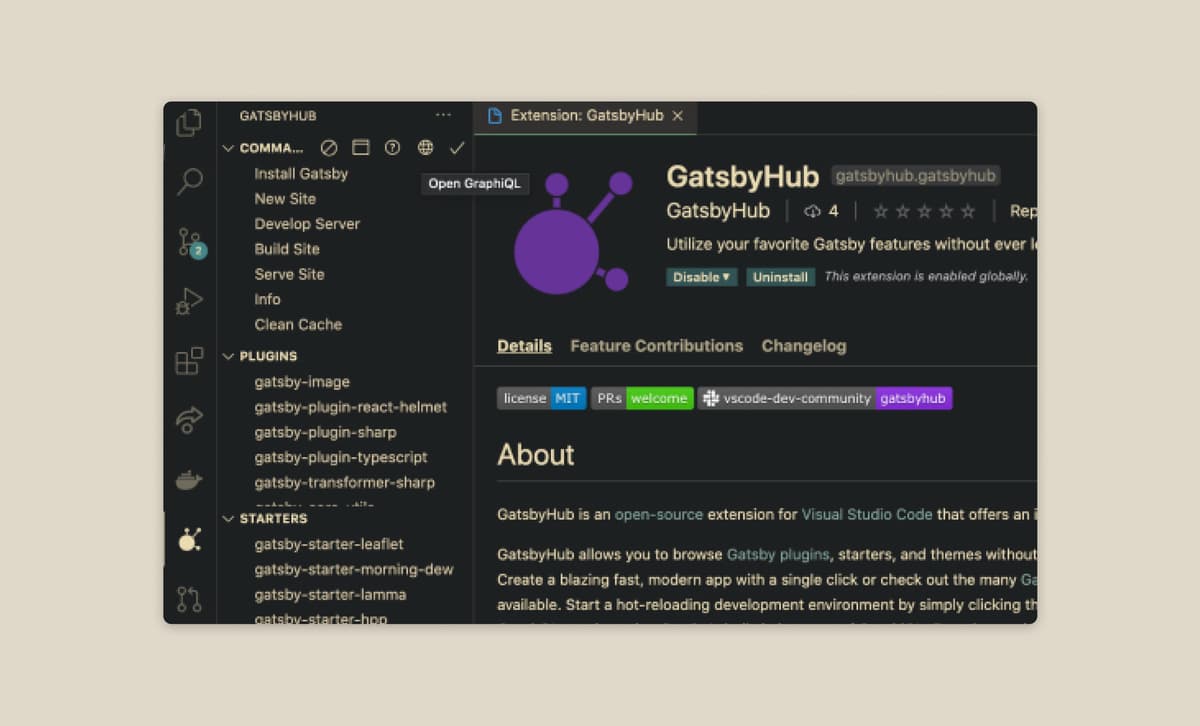Select gatsby-plugin-react-helmet plugin
This screenshot has height=726, width=1200.
pyautogui.click(x=351, y=407)
